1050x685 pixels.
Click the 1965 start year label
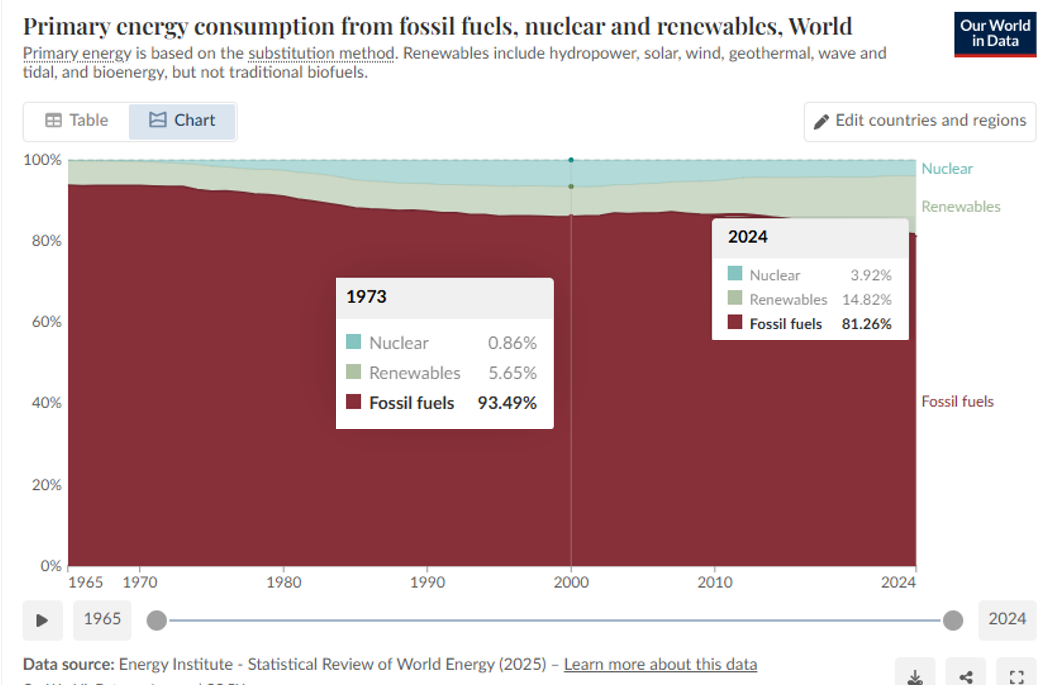(102, 619)
